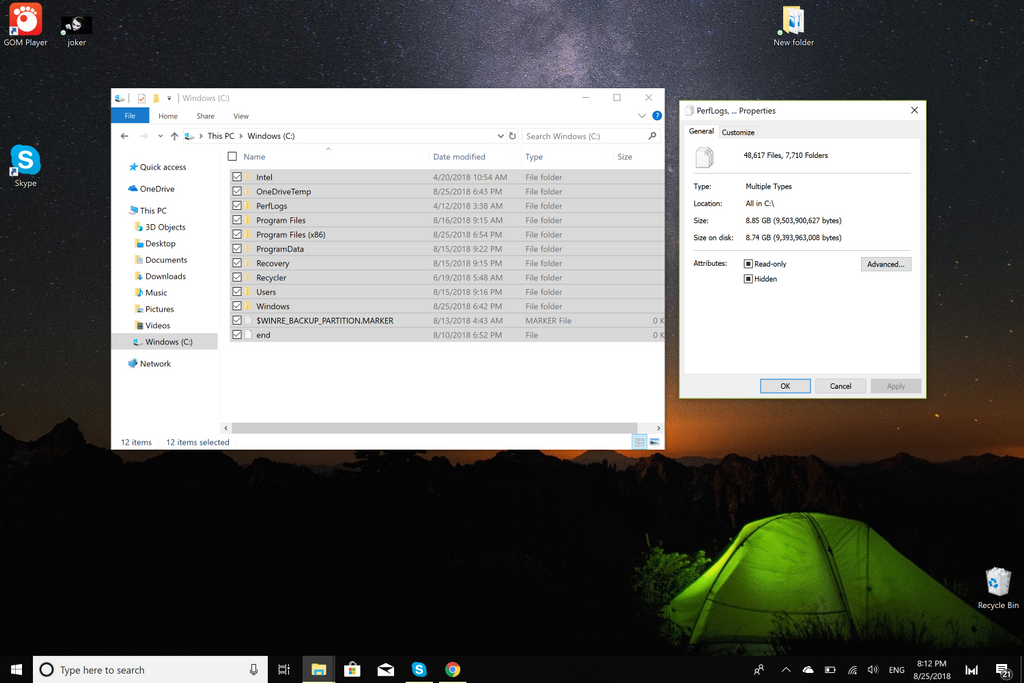Open the Windows Start menu

(x=16, y=669)
